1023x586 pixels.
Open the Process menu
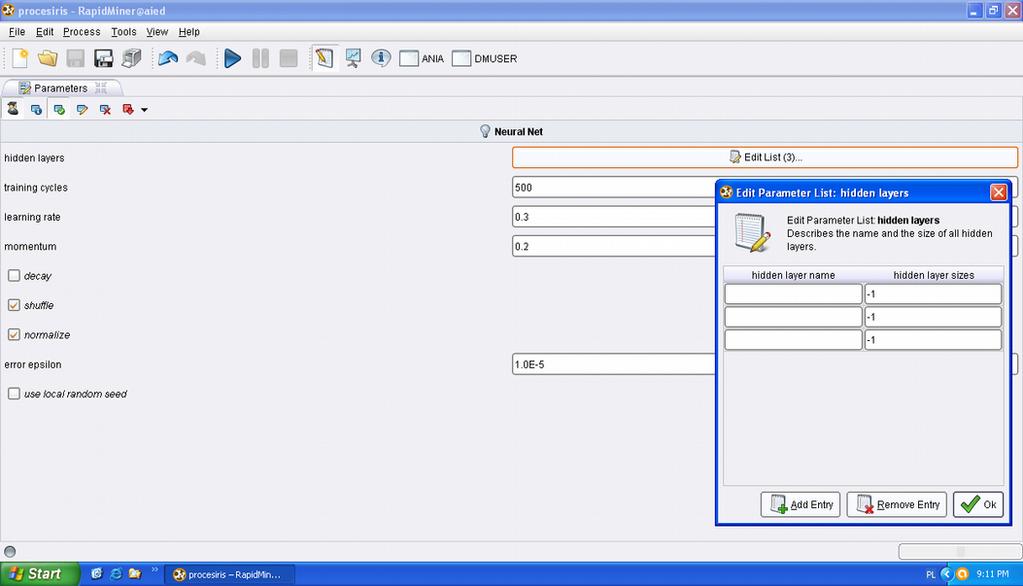tap(82, 32)
